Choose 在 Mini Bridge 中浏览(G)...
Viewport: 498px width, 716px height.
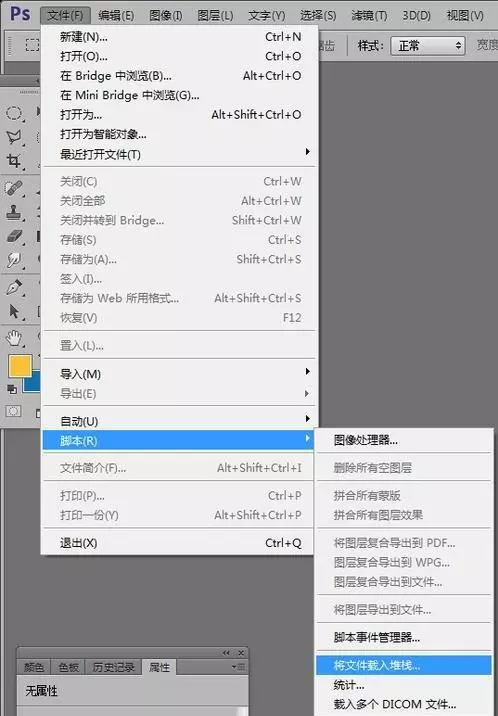(x=179, y=95)
